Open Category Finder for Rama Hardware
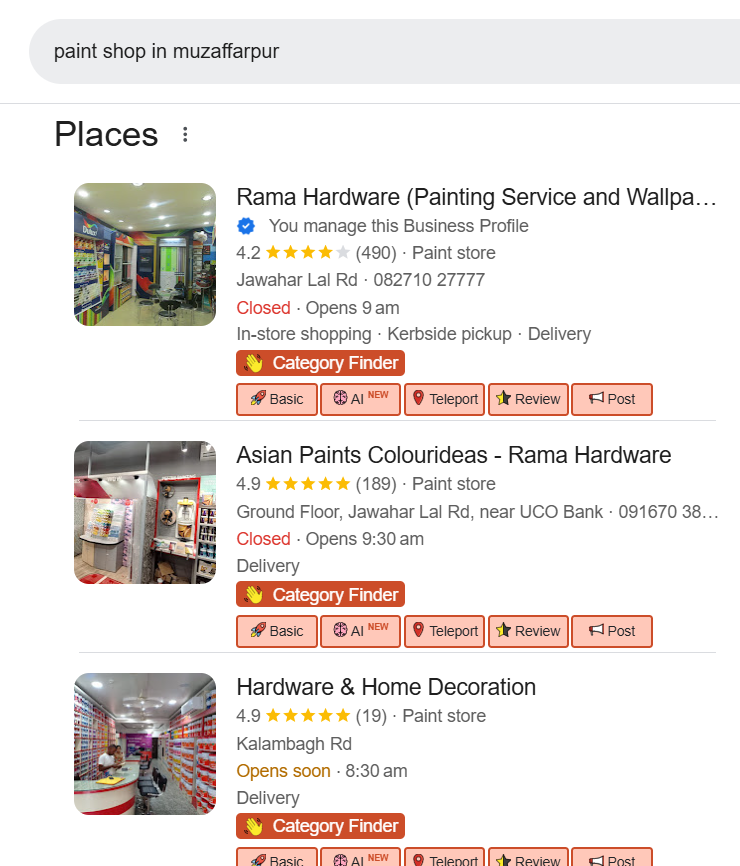 pos(320,363)
